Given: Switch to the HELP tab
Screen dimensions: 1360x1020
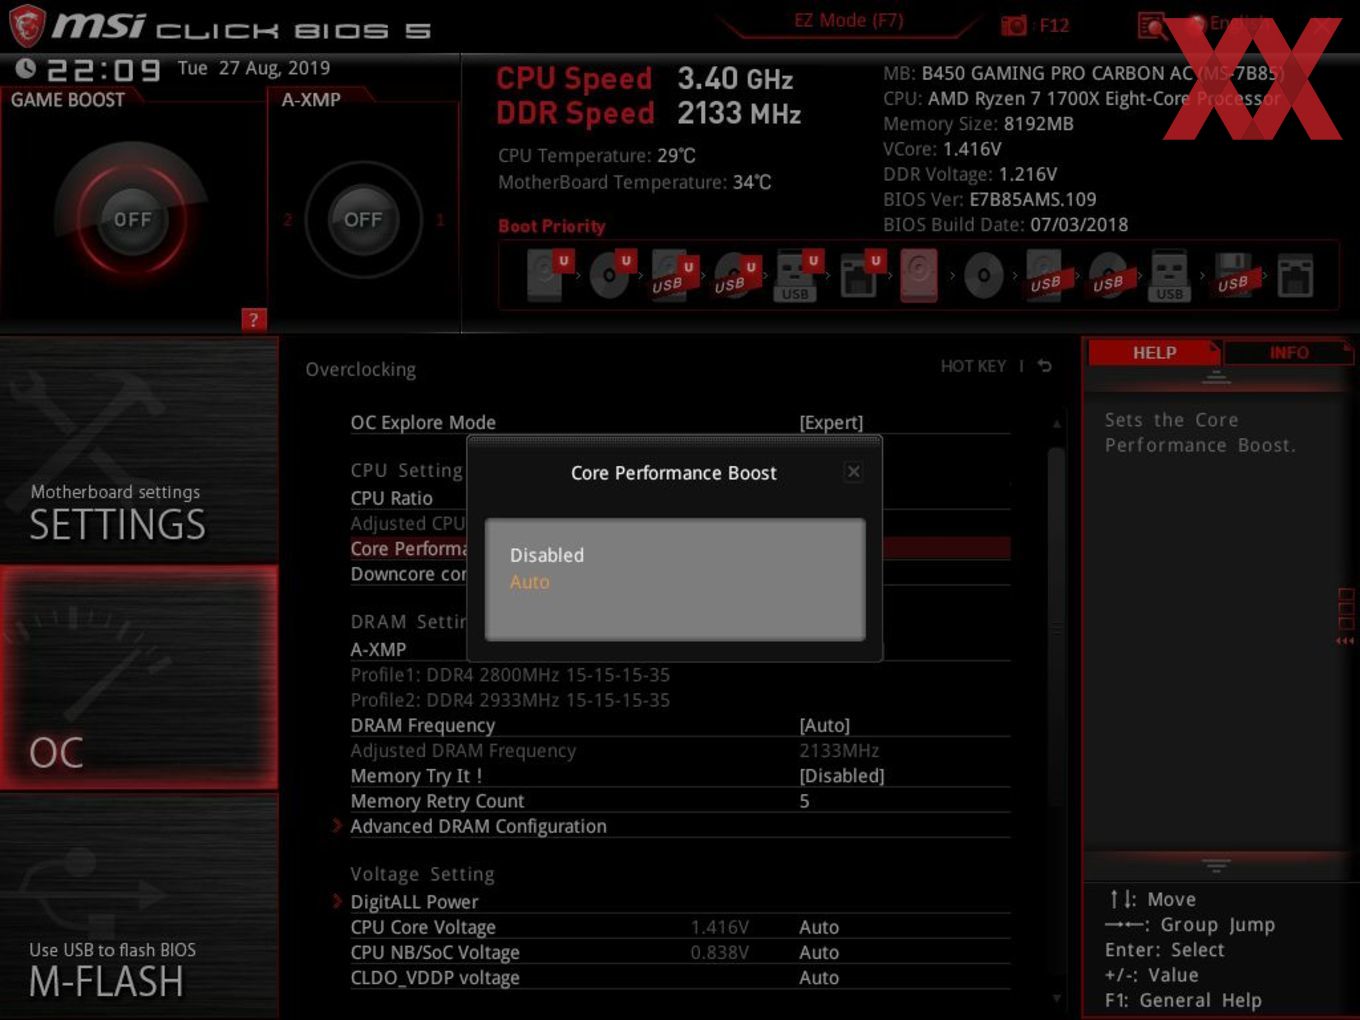Looking at the screenshot, I should coord(1154,353).
